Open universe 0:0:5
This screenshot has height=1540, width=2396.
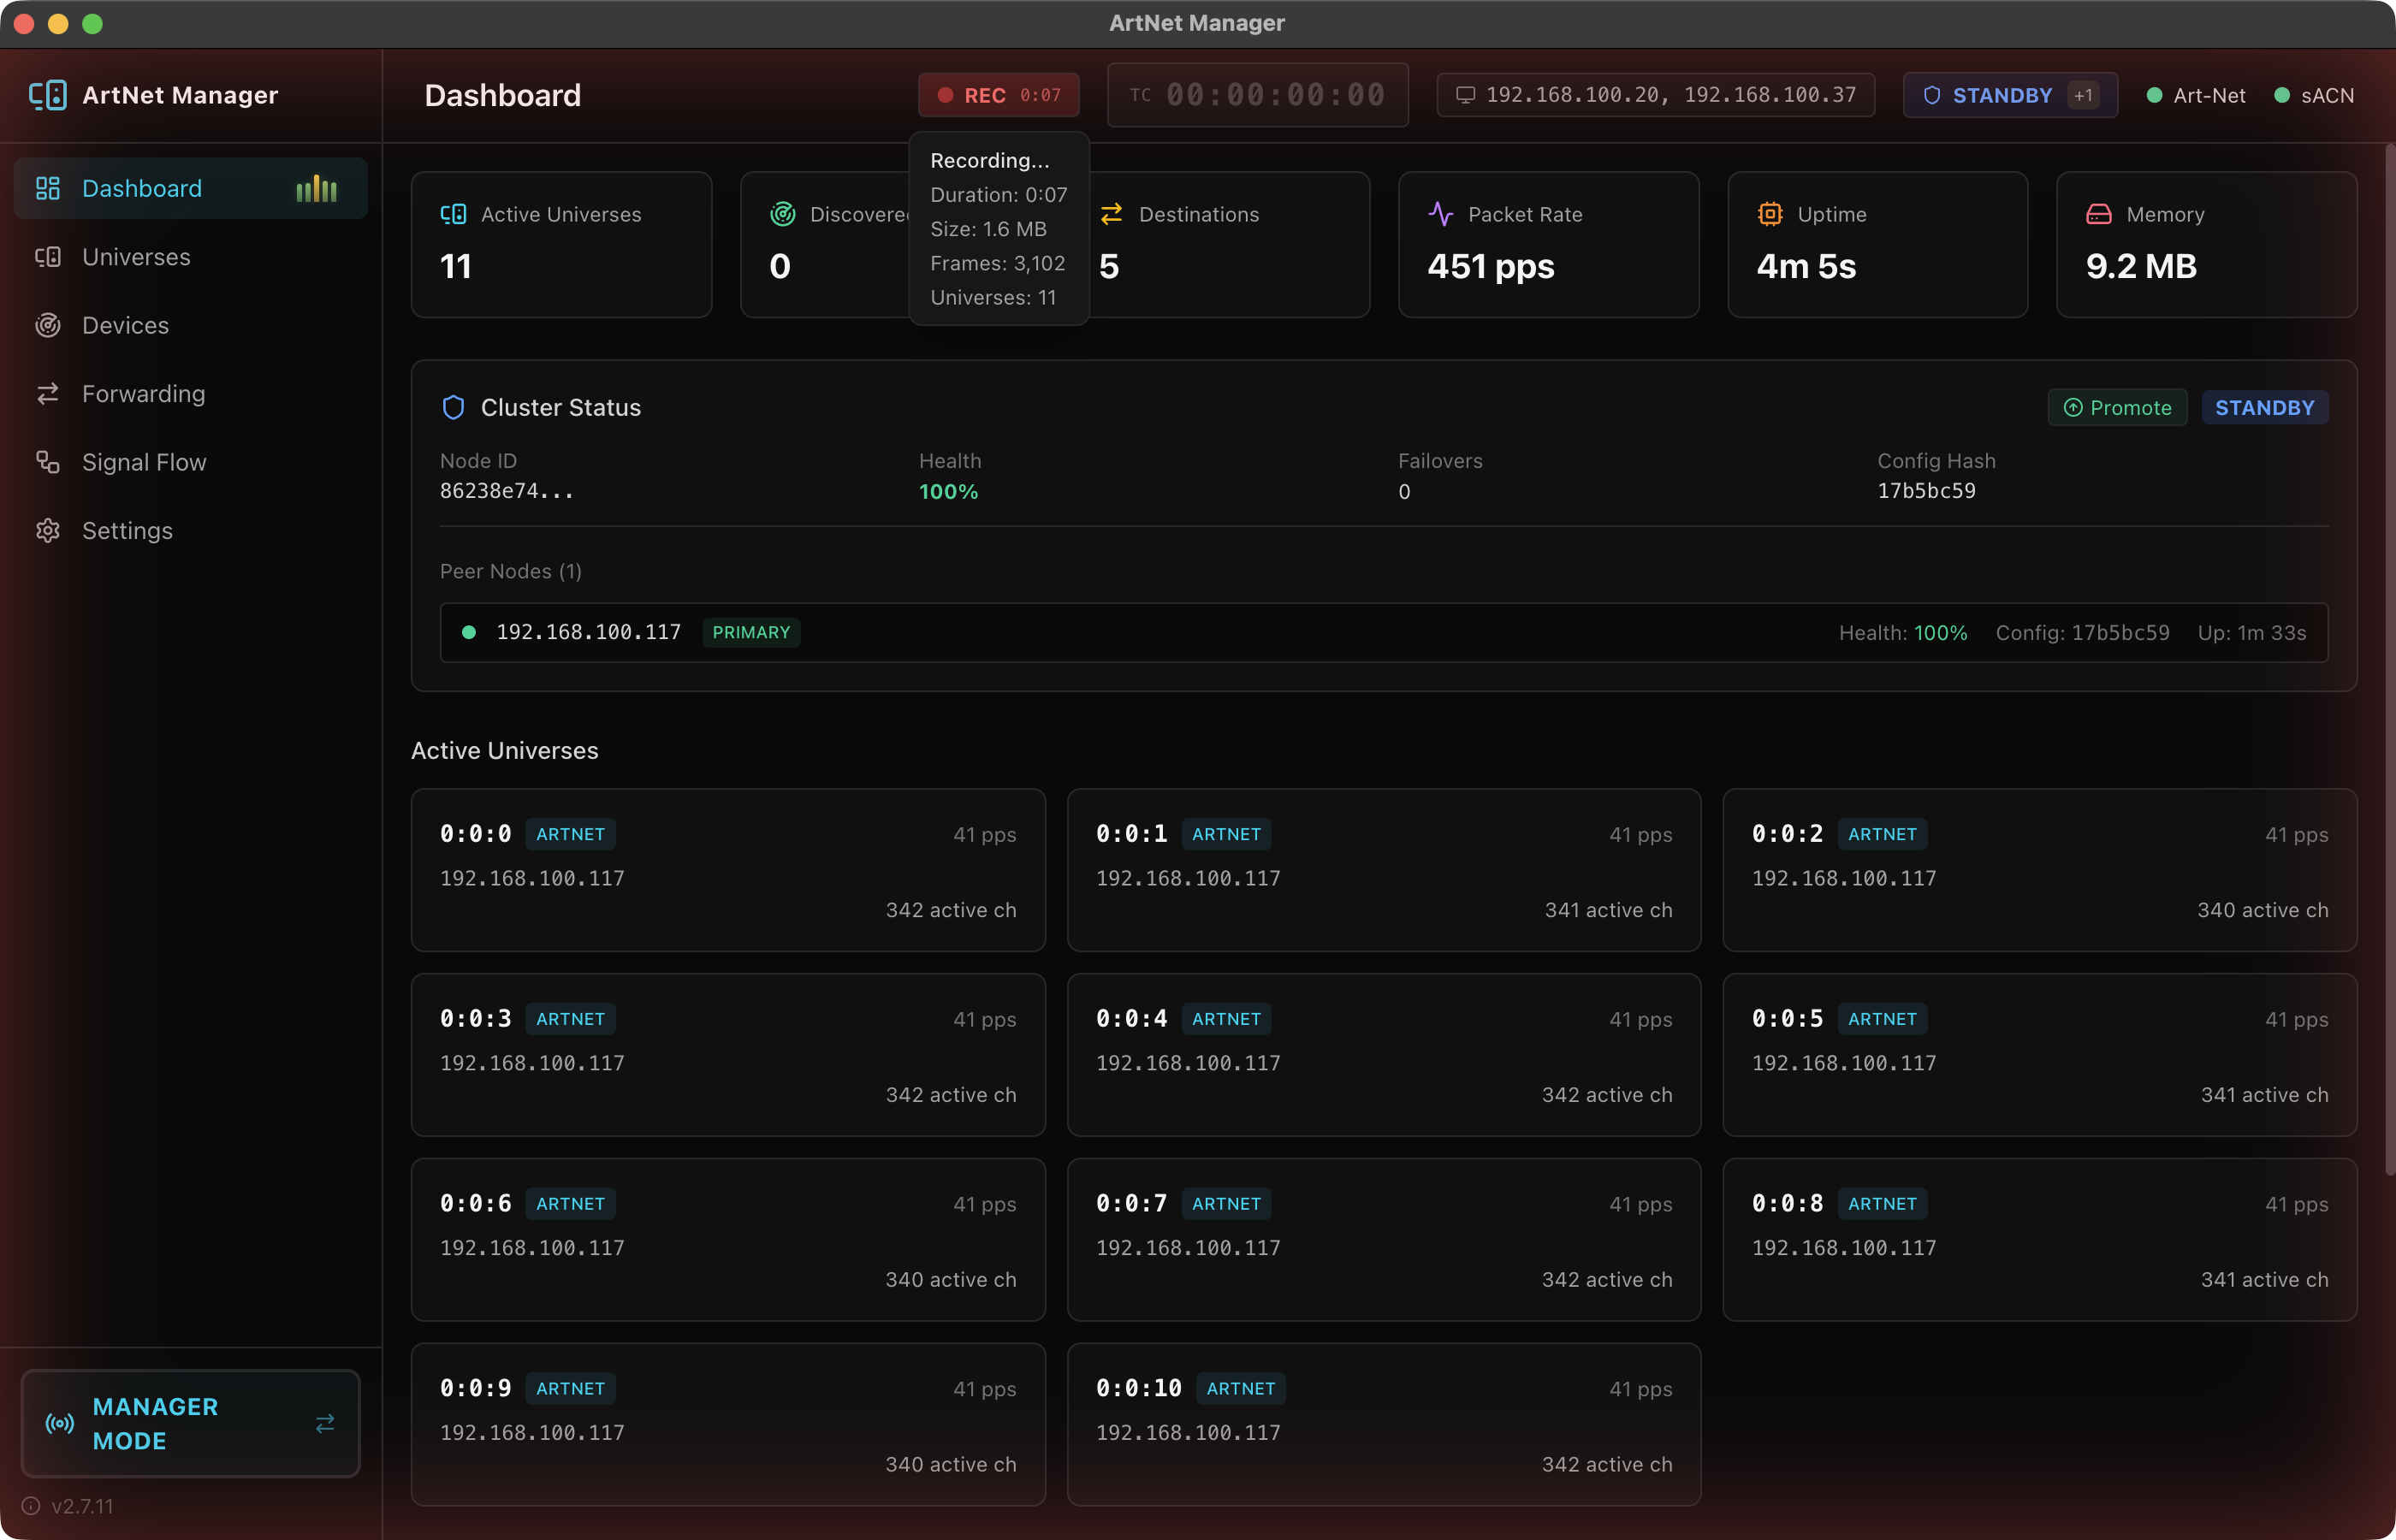2040,1055
